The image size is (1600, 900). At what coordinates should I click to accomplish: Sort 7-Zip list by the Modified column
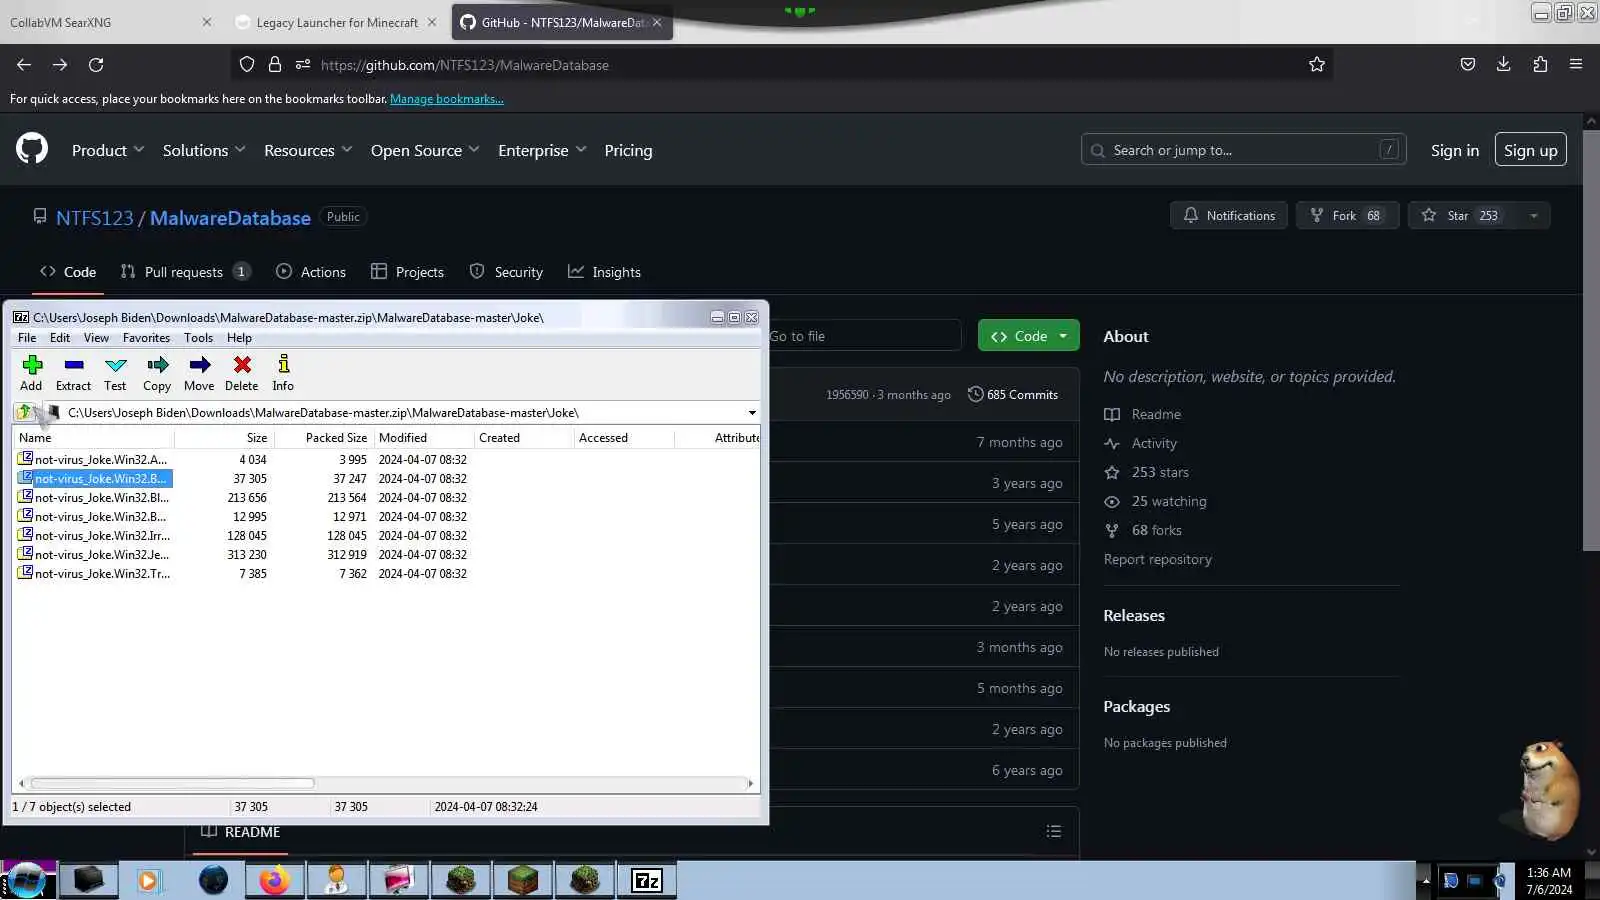tap(423, 438)
